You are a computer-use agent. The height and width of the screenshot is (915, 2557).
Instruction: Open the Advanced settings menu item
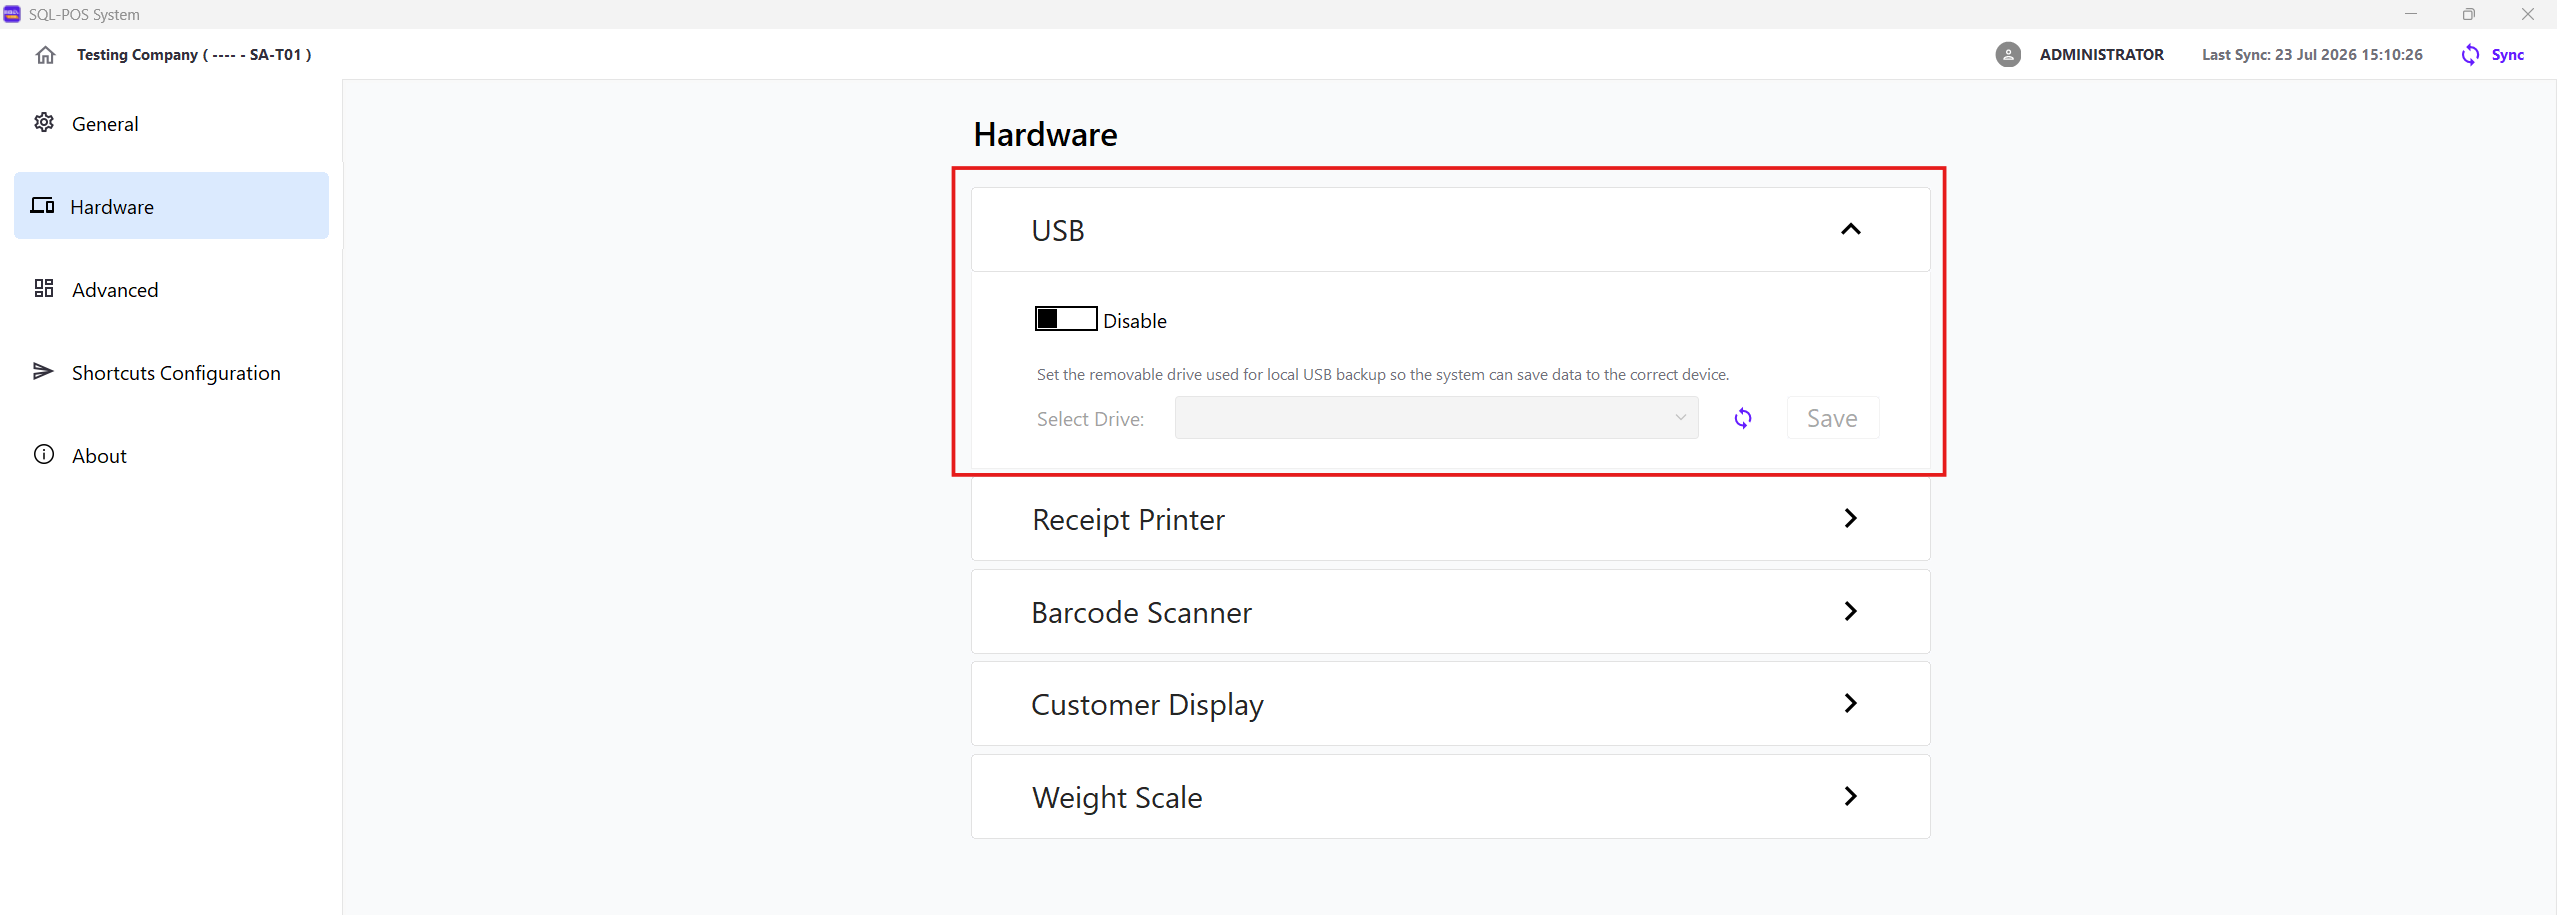pos(171,289)
